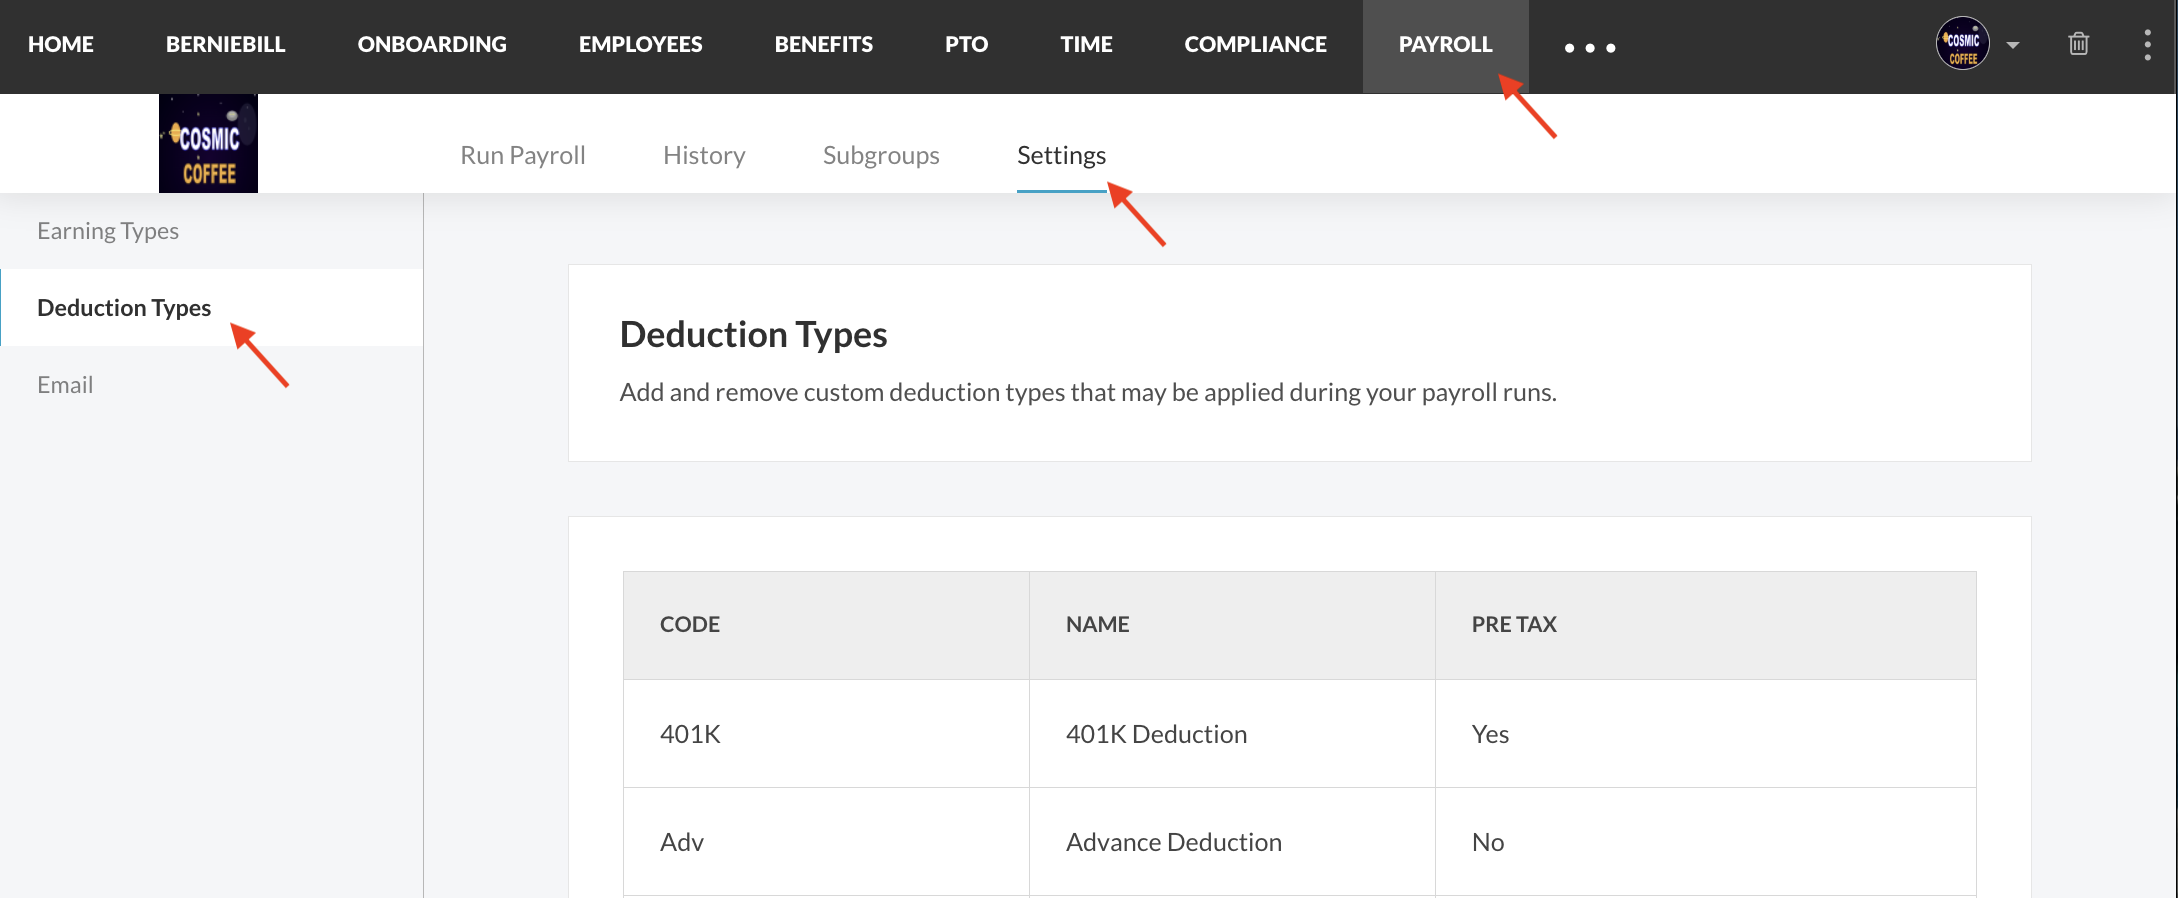Open COMPLIANCE in the top navigation
Image resolution: width=2178 pixels, height=898 pixels.
point(1255,45)
